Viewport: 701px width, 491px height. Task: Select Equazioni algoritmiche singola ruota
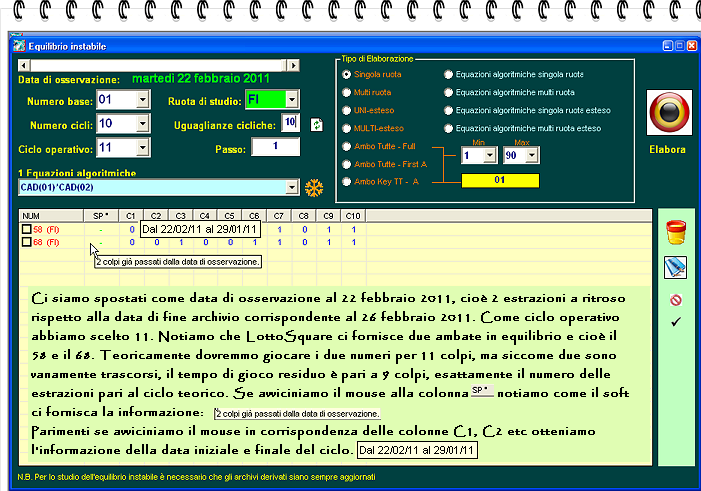[x=448, y=75]
